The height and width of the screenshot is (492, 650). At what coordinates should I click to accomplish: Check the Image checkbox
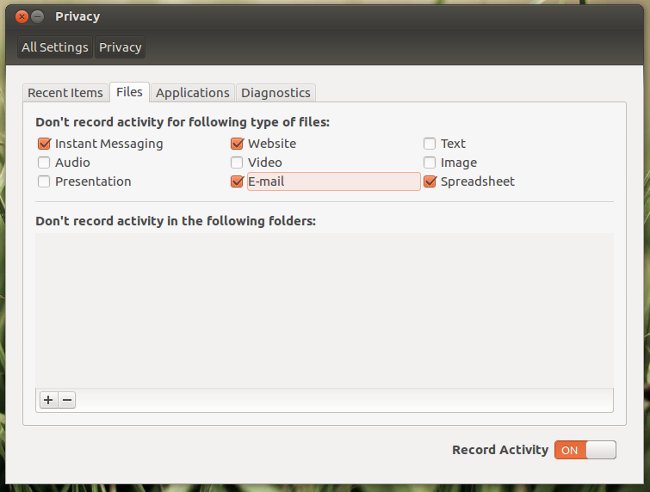point(430,163)
